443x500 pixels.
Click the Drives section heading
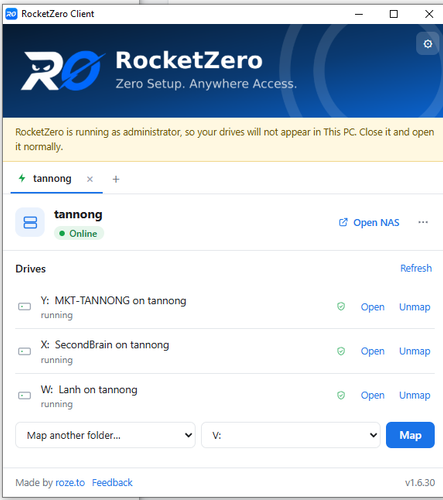tap(30, 269)
